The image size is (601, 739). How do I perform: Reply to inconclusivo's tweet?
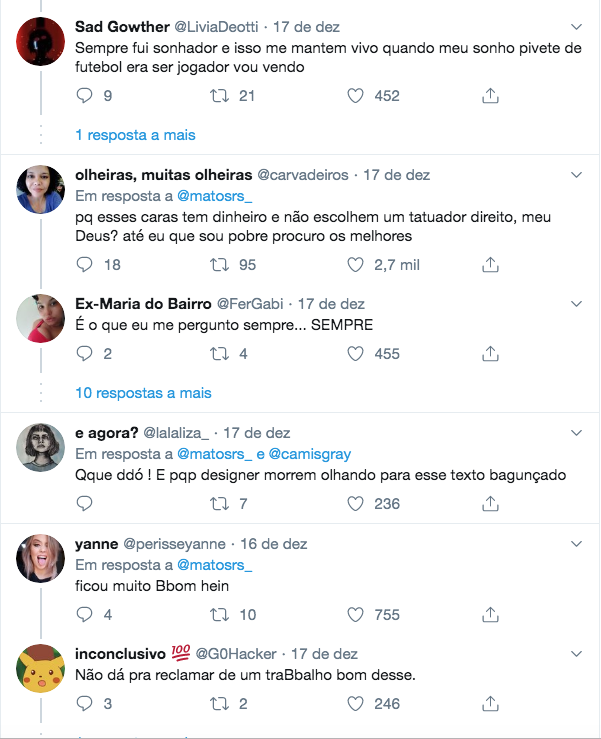pos(85,703)
